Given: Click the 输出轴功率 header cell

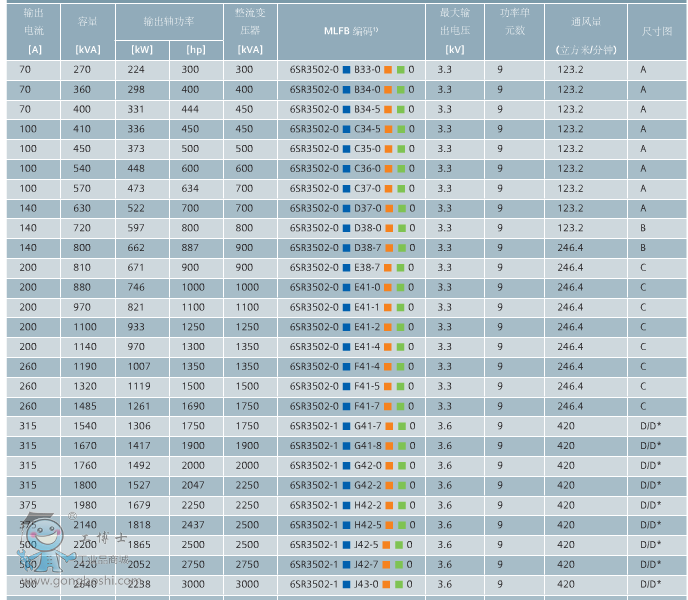Looking at the screenshot, I should pyautogui.click(x=169, y=22).
